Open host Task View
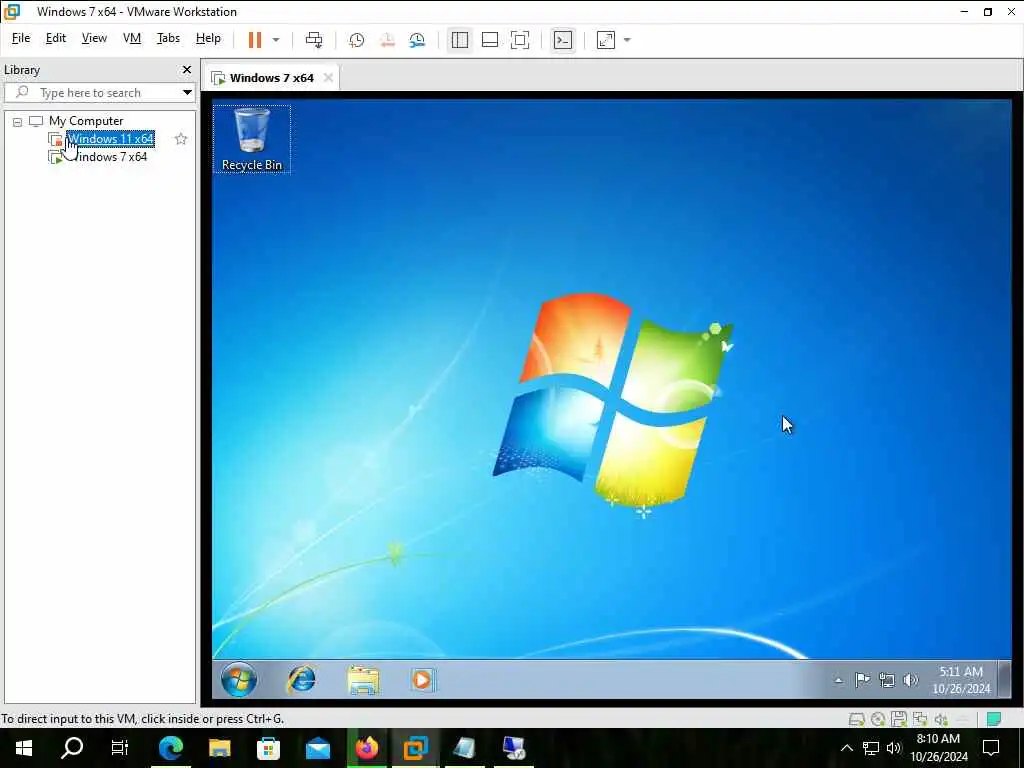 (x=120, y=748)
